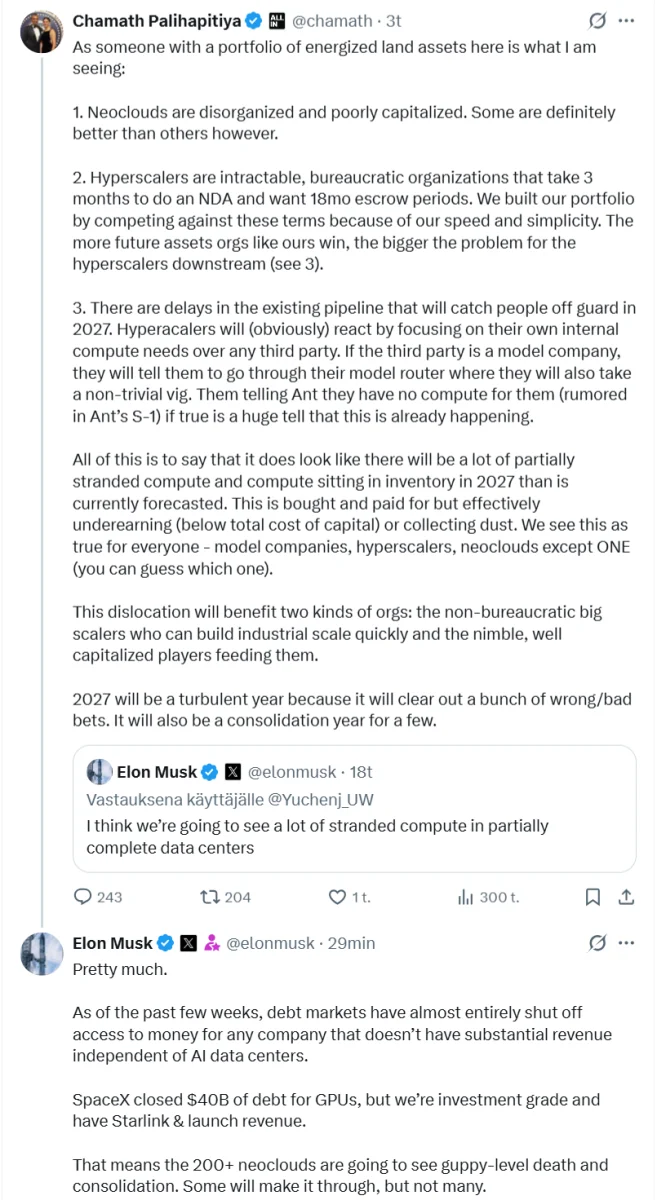Click Chamath's profile avatar
Image resolution: width=657 pixels, height=1200 pixels.
pos(40,32)
